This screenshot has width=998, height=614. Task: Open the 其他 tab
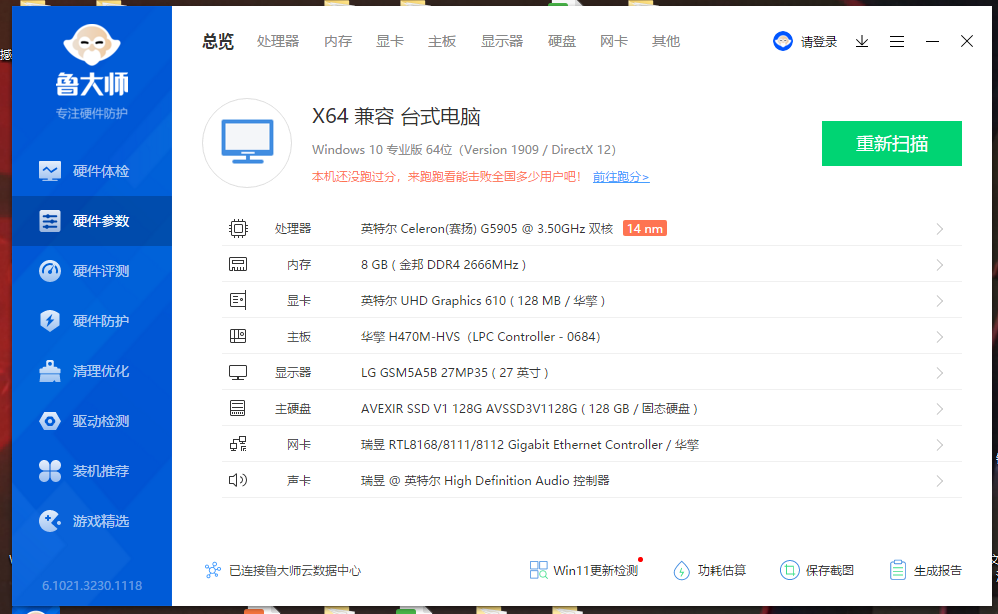click(x=666, y=41)
